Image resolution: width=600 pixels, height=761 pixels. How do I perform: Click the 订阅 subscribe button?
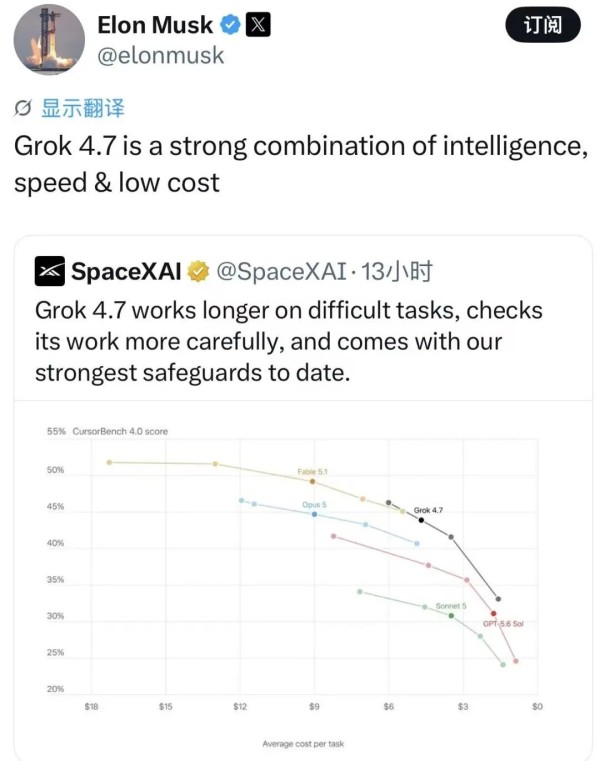543,25
